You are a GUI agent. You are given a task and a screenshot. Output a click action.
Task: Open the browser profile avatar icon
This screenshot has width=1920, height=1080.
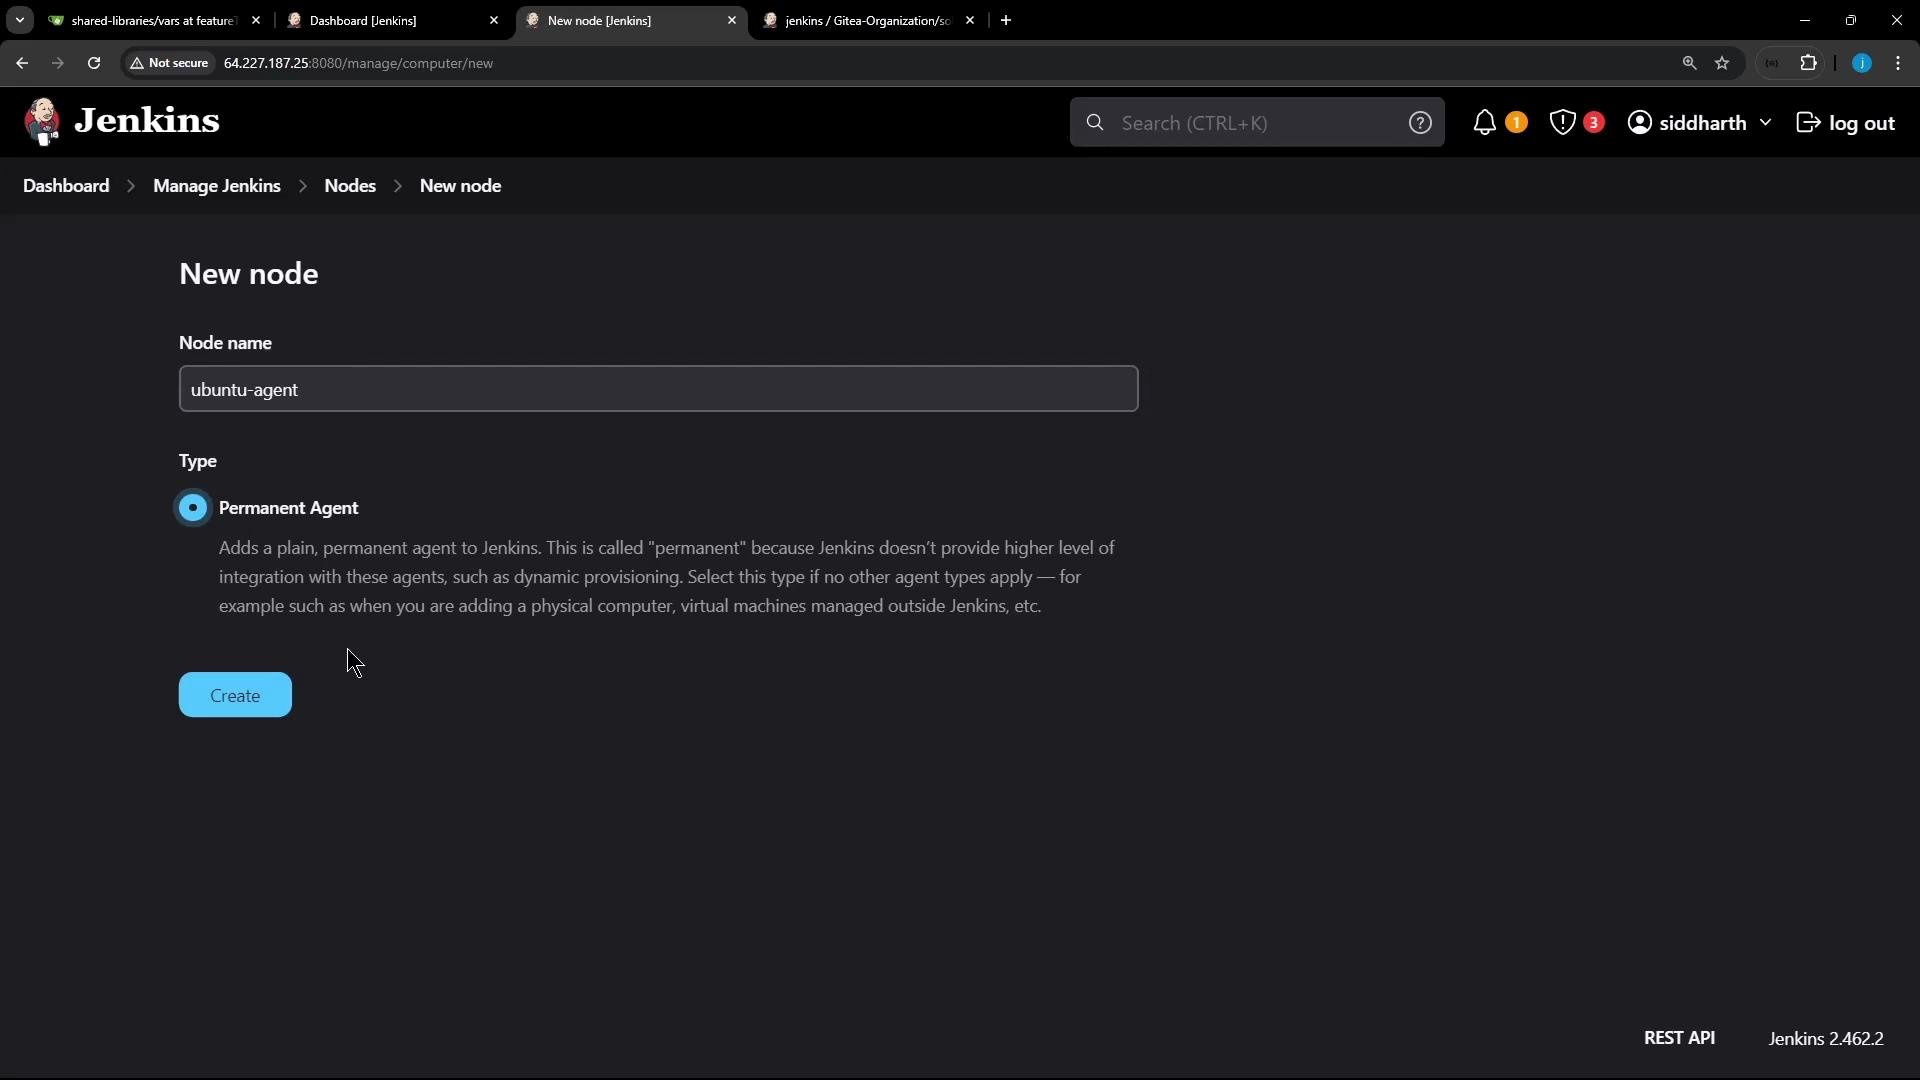click(1862, 63)
